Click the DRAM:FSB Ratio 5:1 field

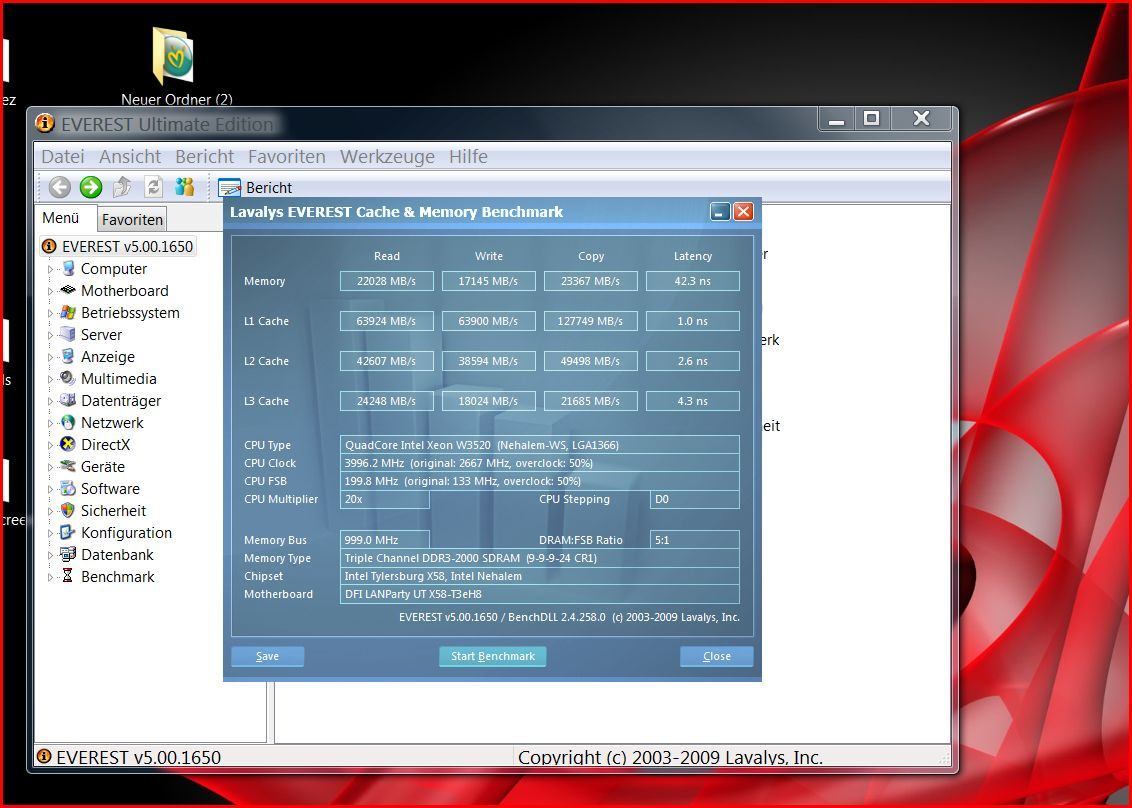pyautogui.click(x=695, y=540)
